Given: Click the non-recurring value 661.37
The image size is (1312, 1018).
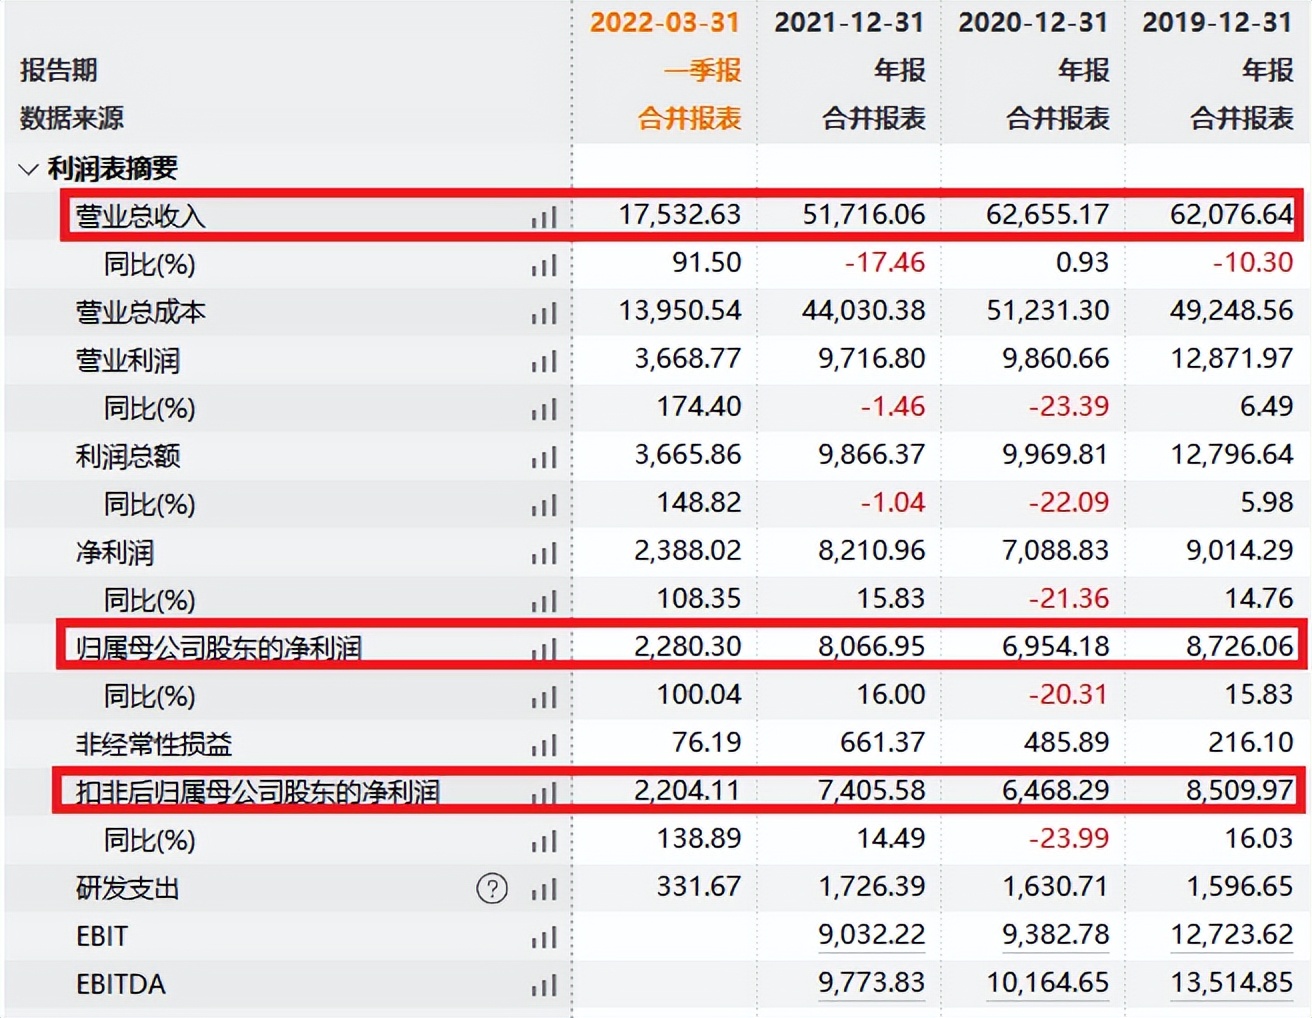Looking at the screenshot, I should 885,743.
